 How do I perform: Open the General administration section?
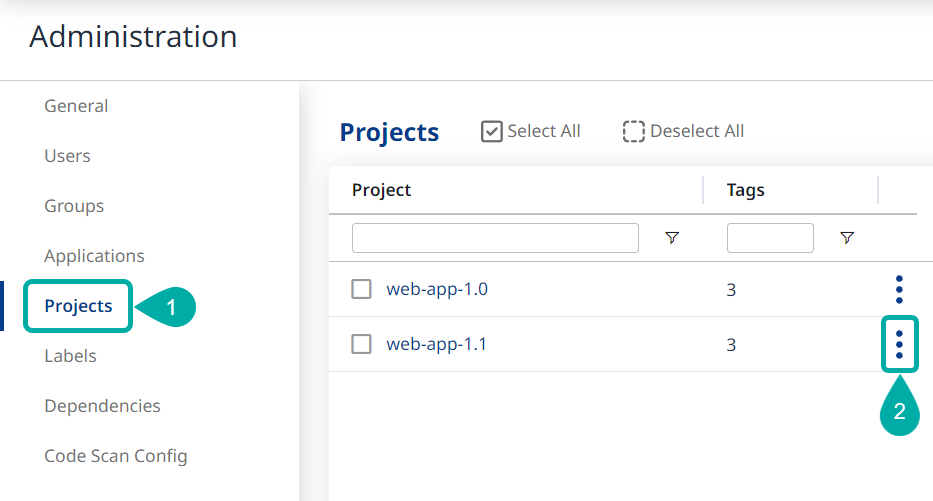coord(76,106)
